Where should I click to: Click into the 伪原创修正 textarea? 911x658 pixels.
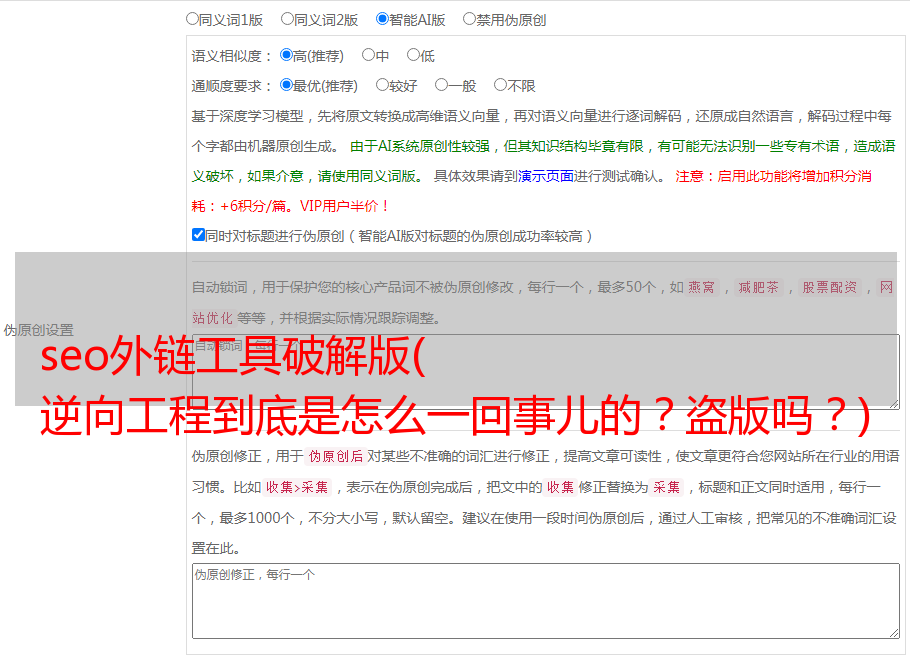[546, 601]
